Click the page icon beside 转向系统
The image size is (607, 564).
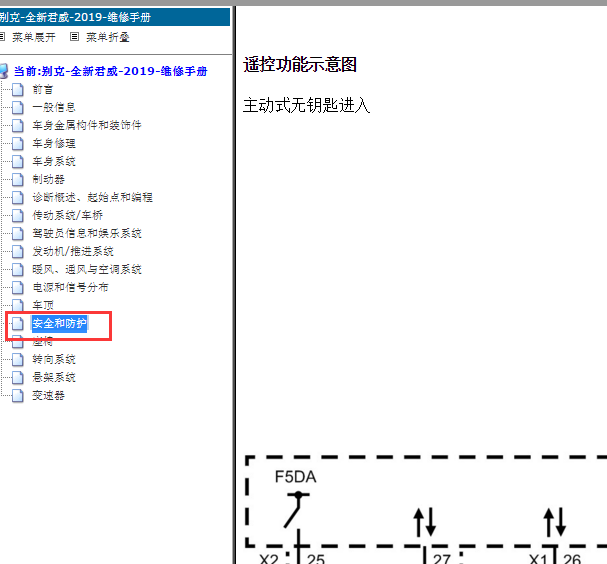(17, 359)
